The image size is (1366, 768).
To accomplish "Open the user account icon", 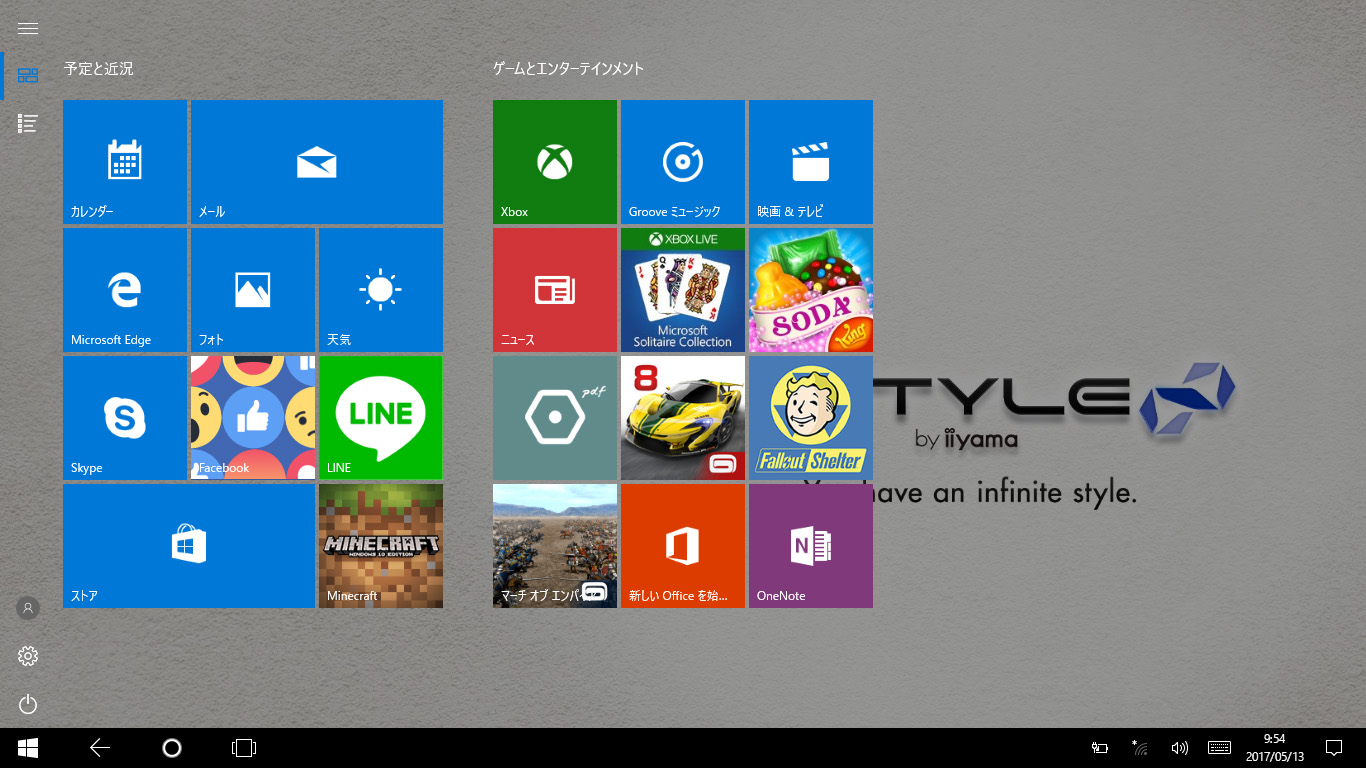I will pyautogui.click(x=28, y=608).
